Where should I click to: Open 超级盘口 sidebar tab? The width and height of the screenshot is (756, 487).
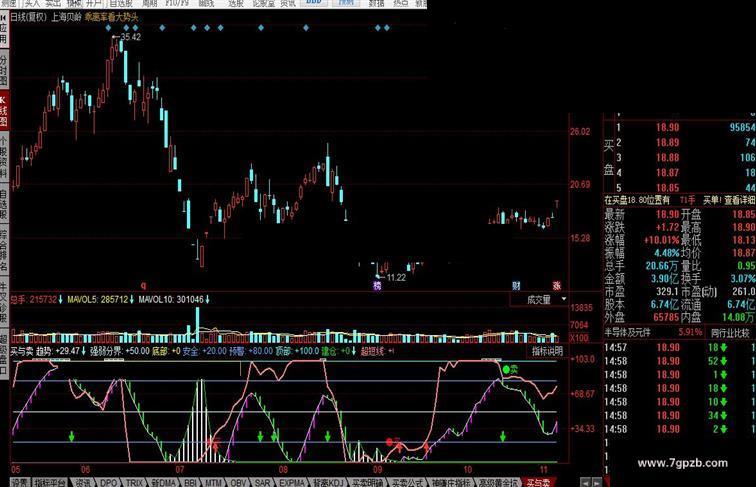[3, 353]
